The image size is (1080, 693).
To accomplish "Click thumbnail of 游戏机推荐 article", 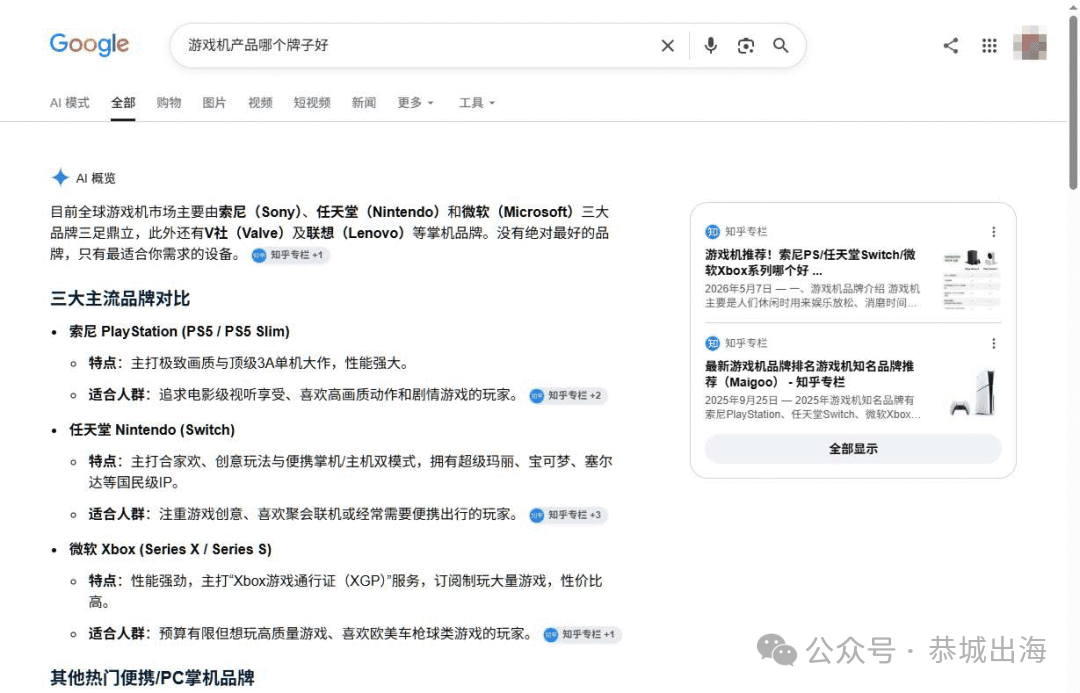I will [972, 279].
